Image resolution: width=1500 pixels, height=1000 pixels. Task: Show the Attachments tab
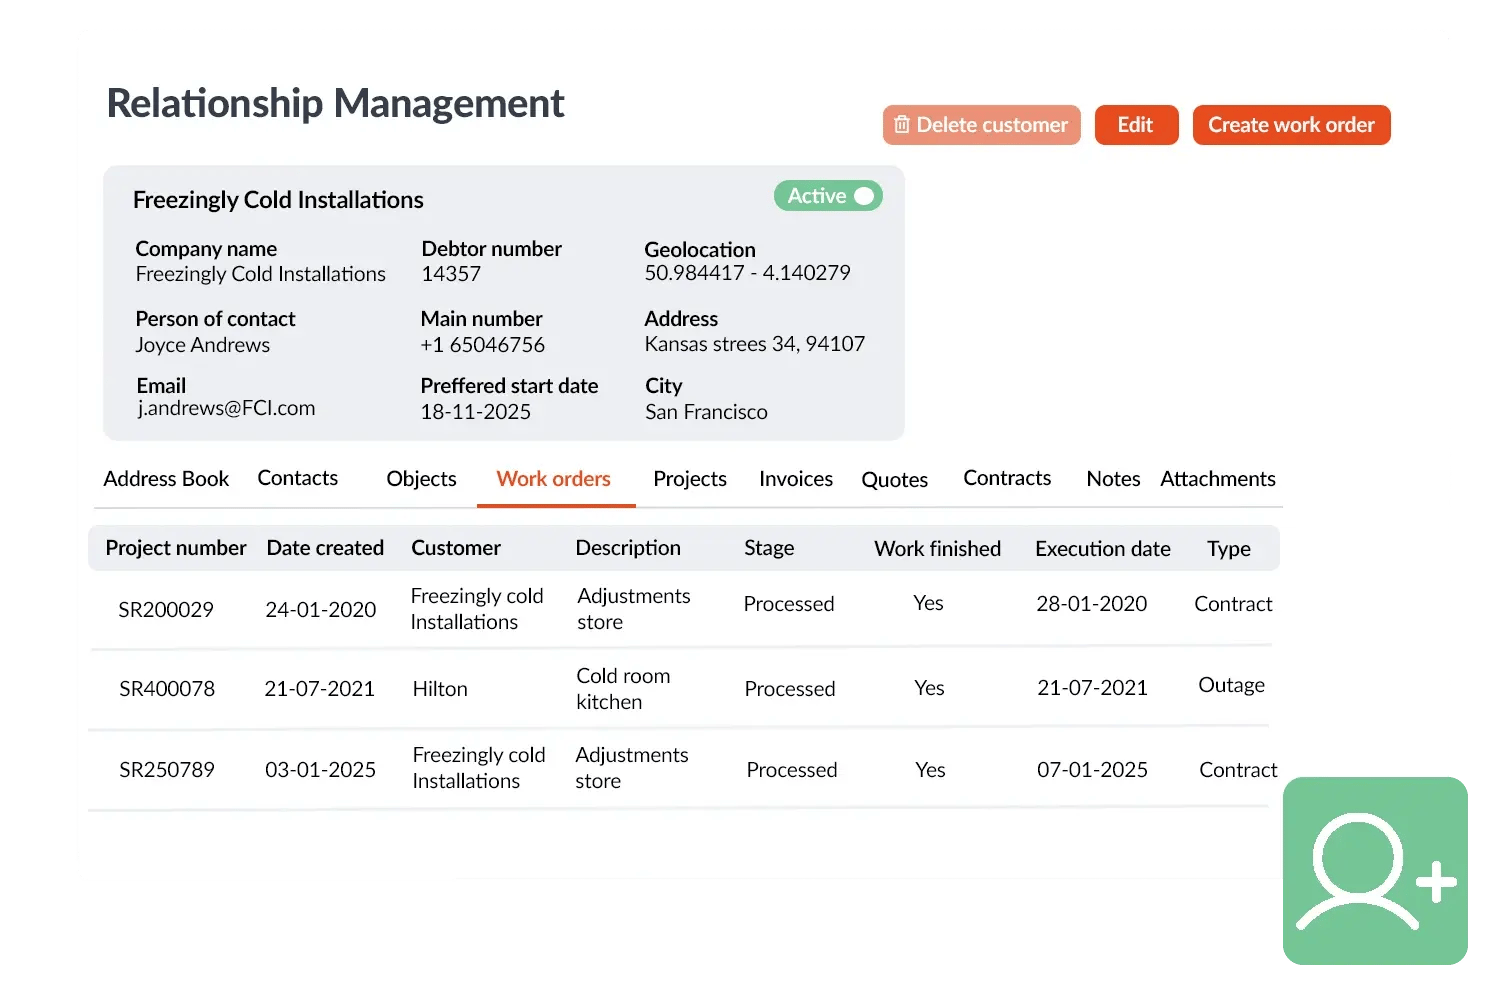click(1217, 479)
